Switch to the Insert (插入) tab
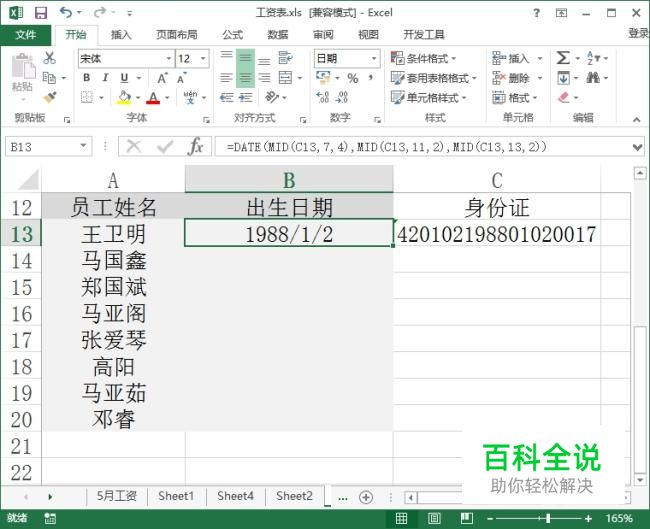650x529 pixels. click(x=121, y=35)
